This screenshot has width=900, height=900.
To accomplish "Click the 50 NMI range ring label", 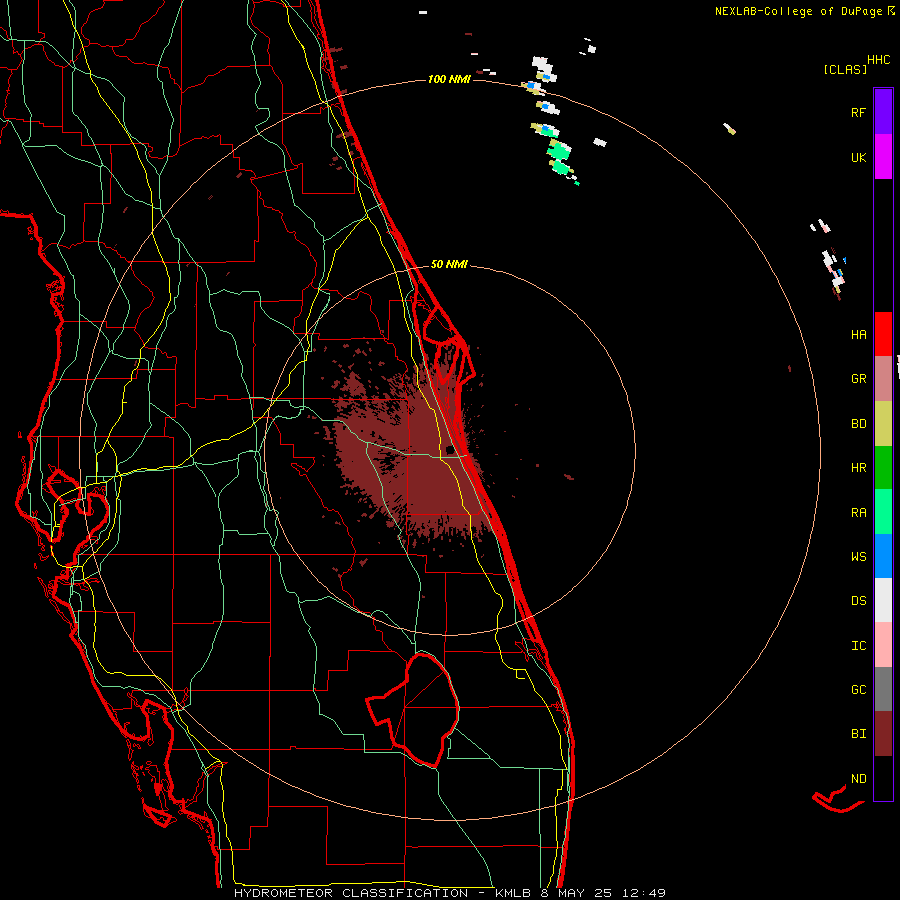I will (x=449, y=264).
